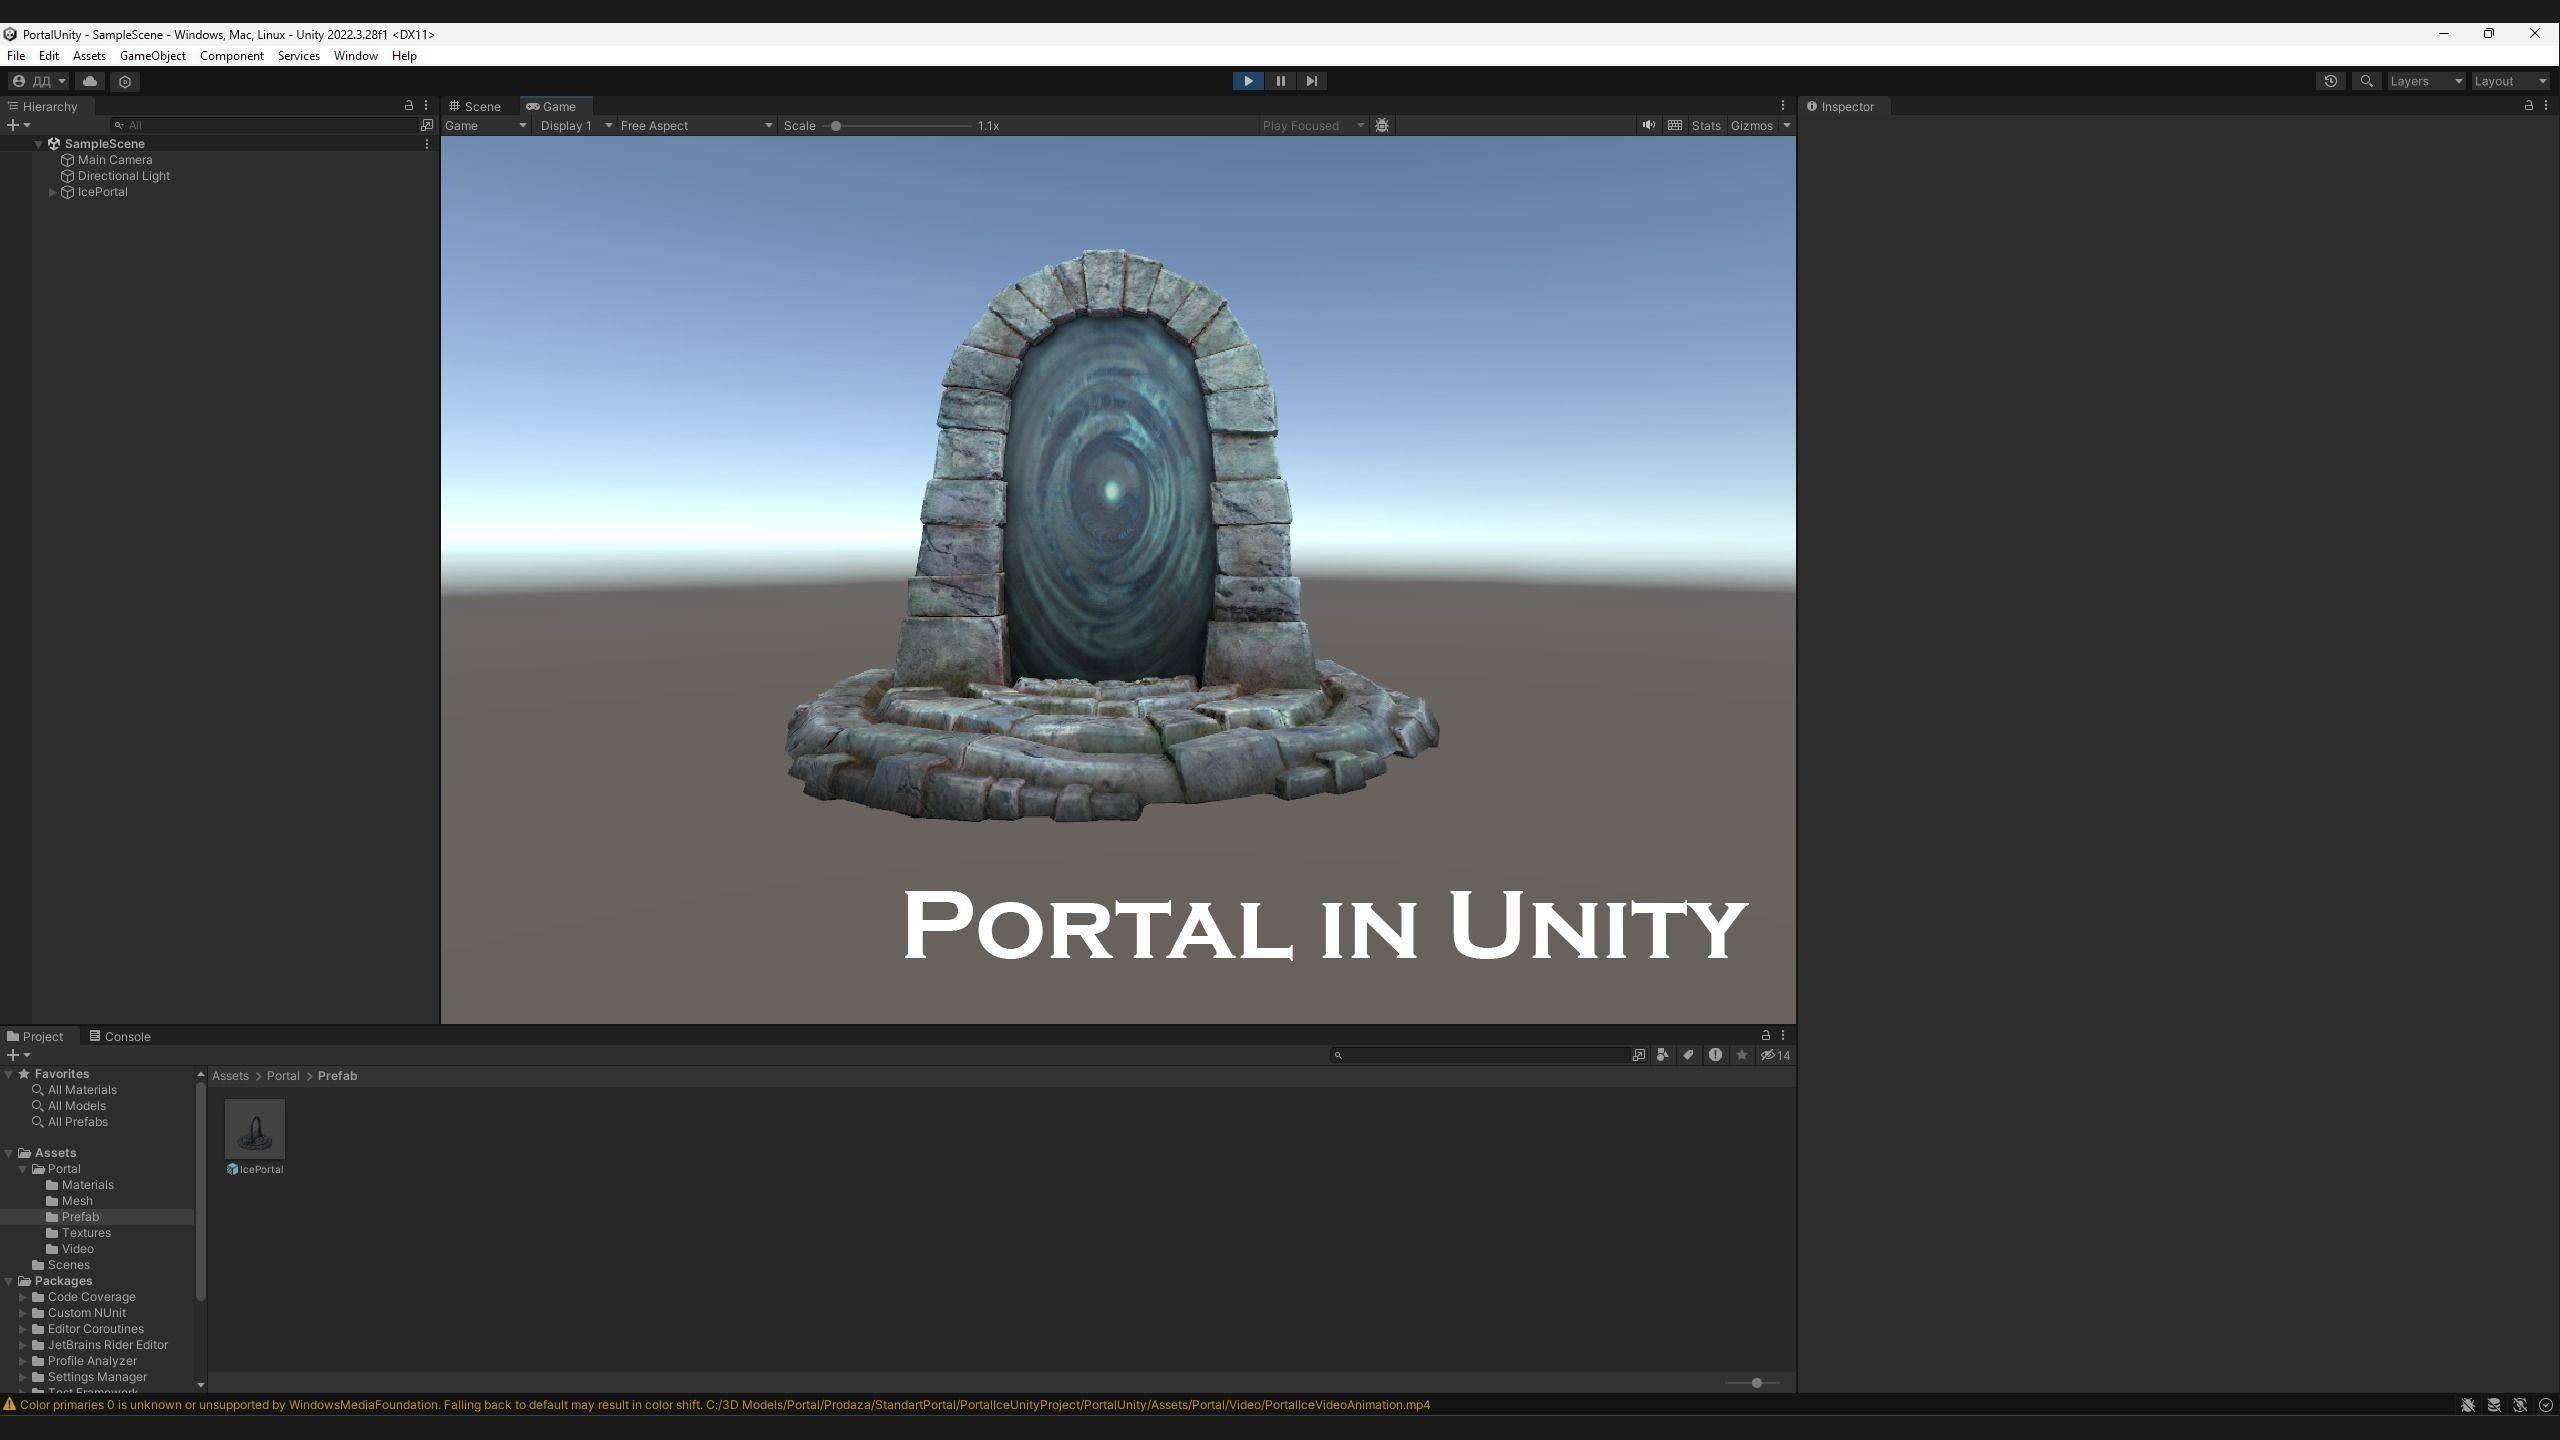The width and height of the screenshot is (2560, 1440).
Task: Toggle Unity Shortcuts keyboard icon
Action: pos(1675,125)
